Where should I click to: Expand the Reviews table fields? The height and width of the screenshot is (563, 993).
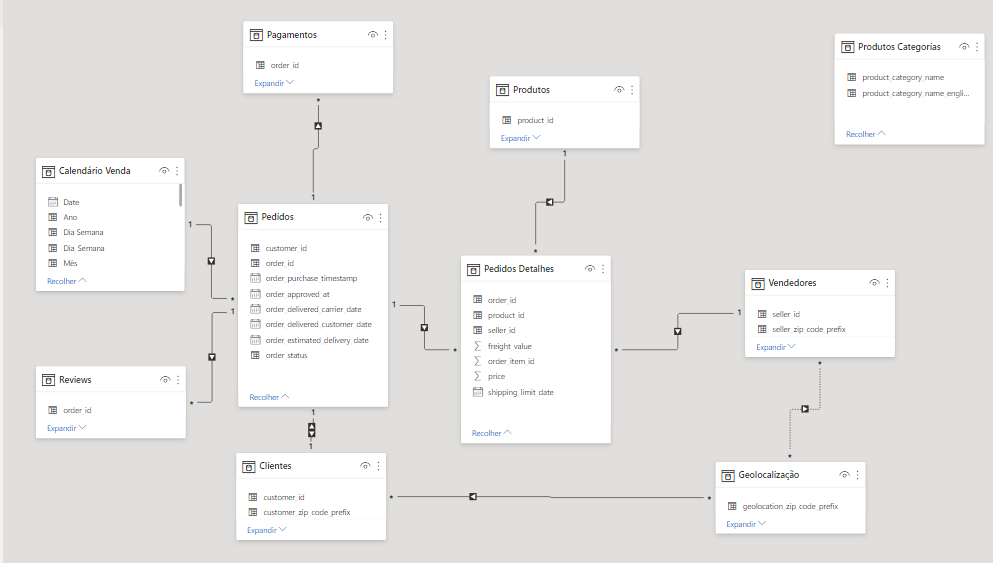(66, 428)
